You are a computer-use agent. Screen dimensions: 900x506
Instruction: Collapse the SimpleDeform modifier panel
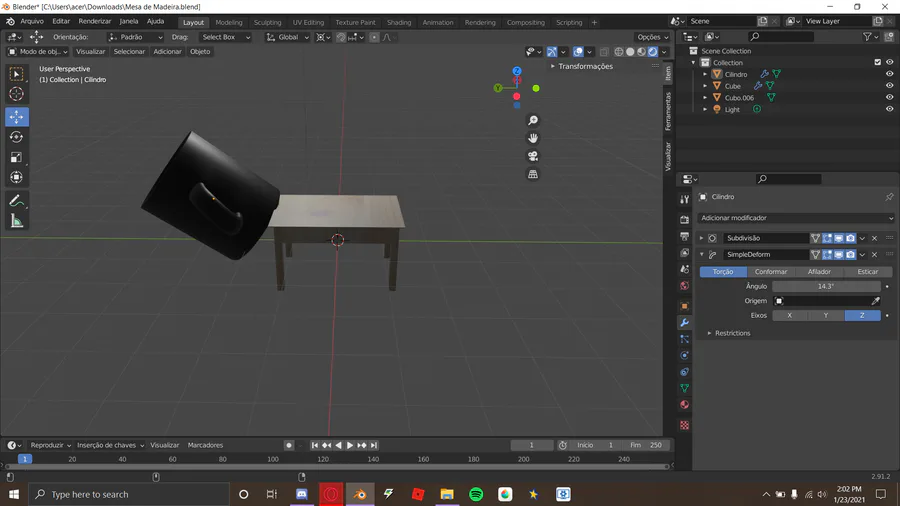(701, 255)
